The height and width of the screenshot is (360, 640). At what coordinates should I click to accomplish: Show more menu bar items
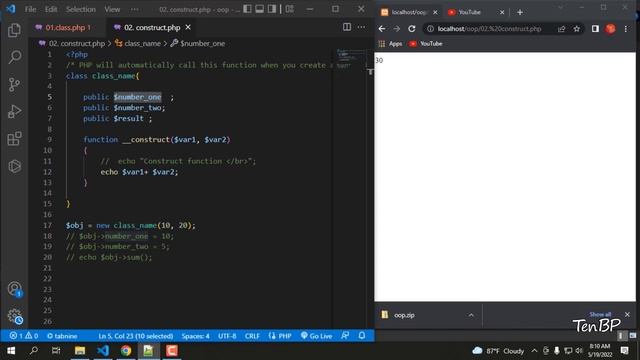coord(134,9)
